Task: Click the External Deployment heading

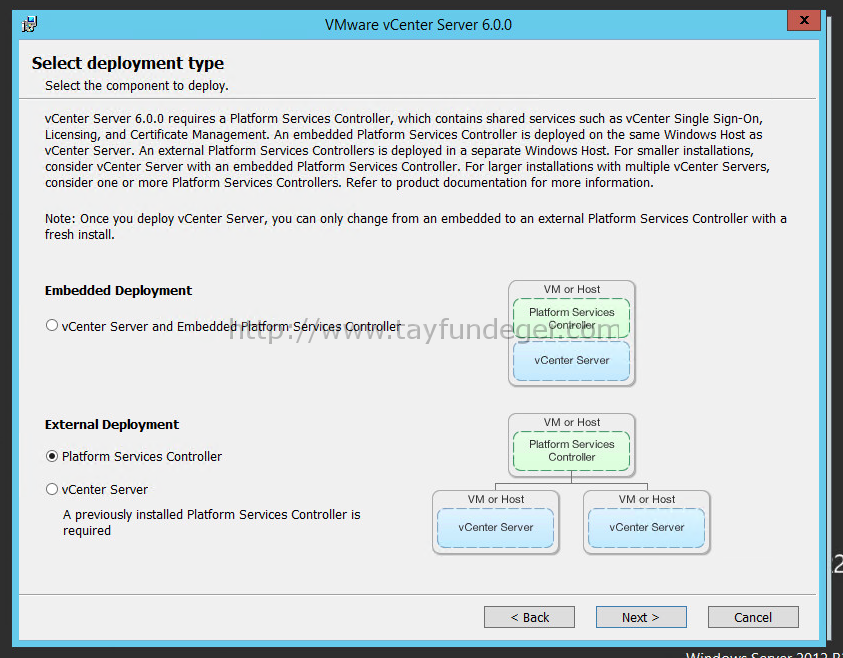Action: [112, 425]
